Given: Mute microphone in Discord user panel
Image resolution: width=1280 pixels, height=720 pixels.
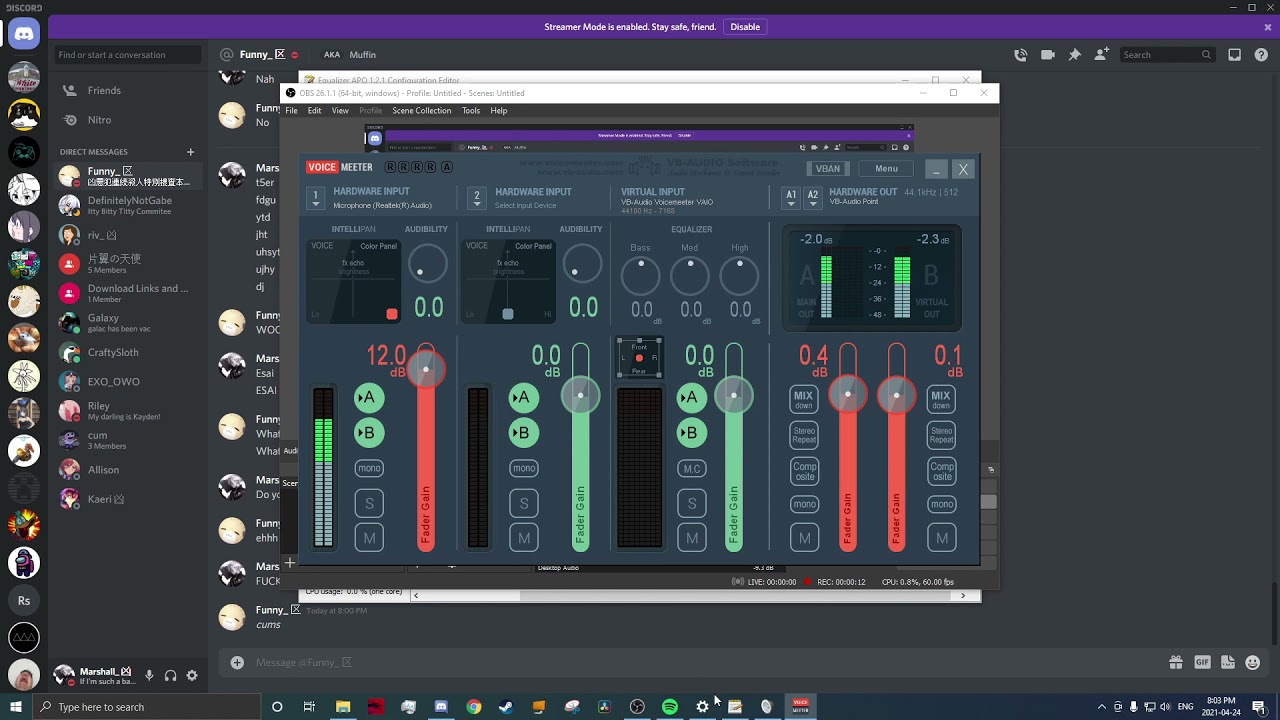Looking at the screenshot, I should (149, 676).
